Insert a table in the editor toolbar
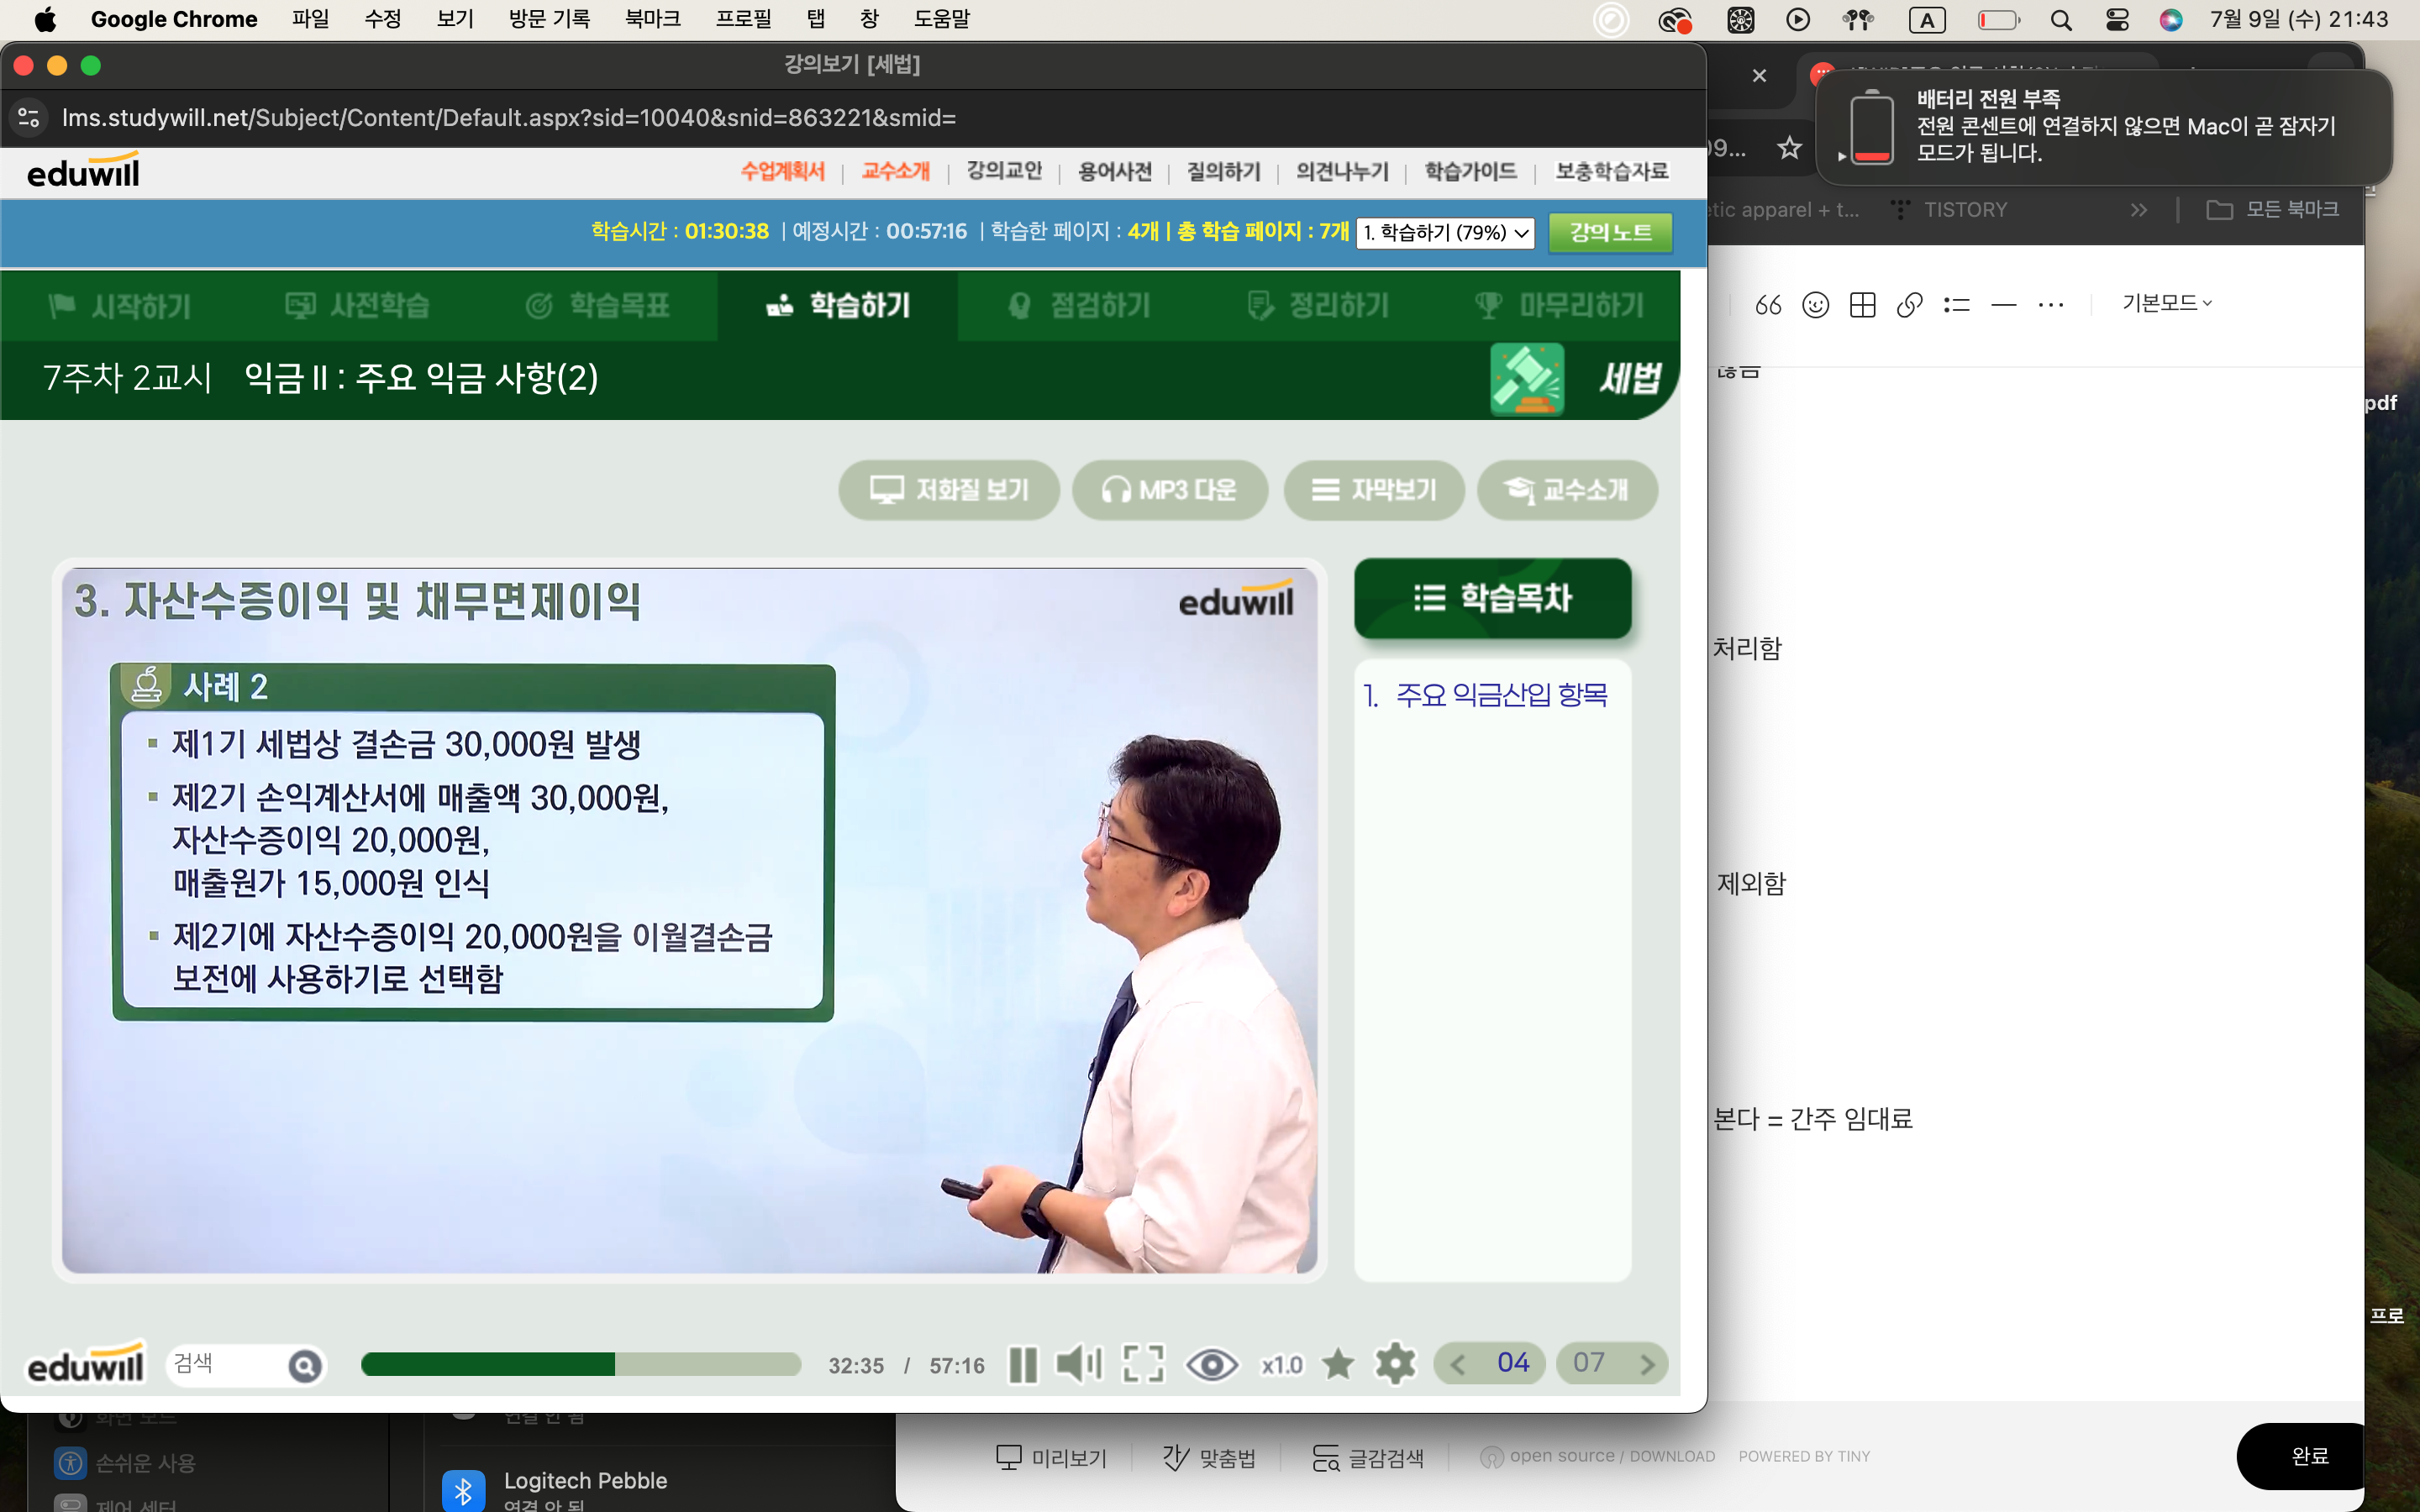This screenshot has height=1512, width=2420. coord(1862,304)
